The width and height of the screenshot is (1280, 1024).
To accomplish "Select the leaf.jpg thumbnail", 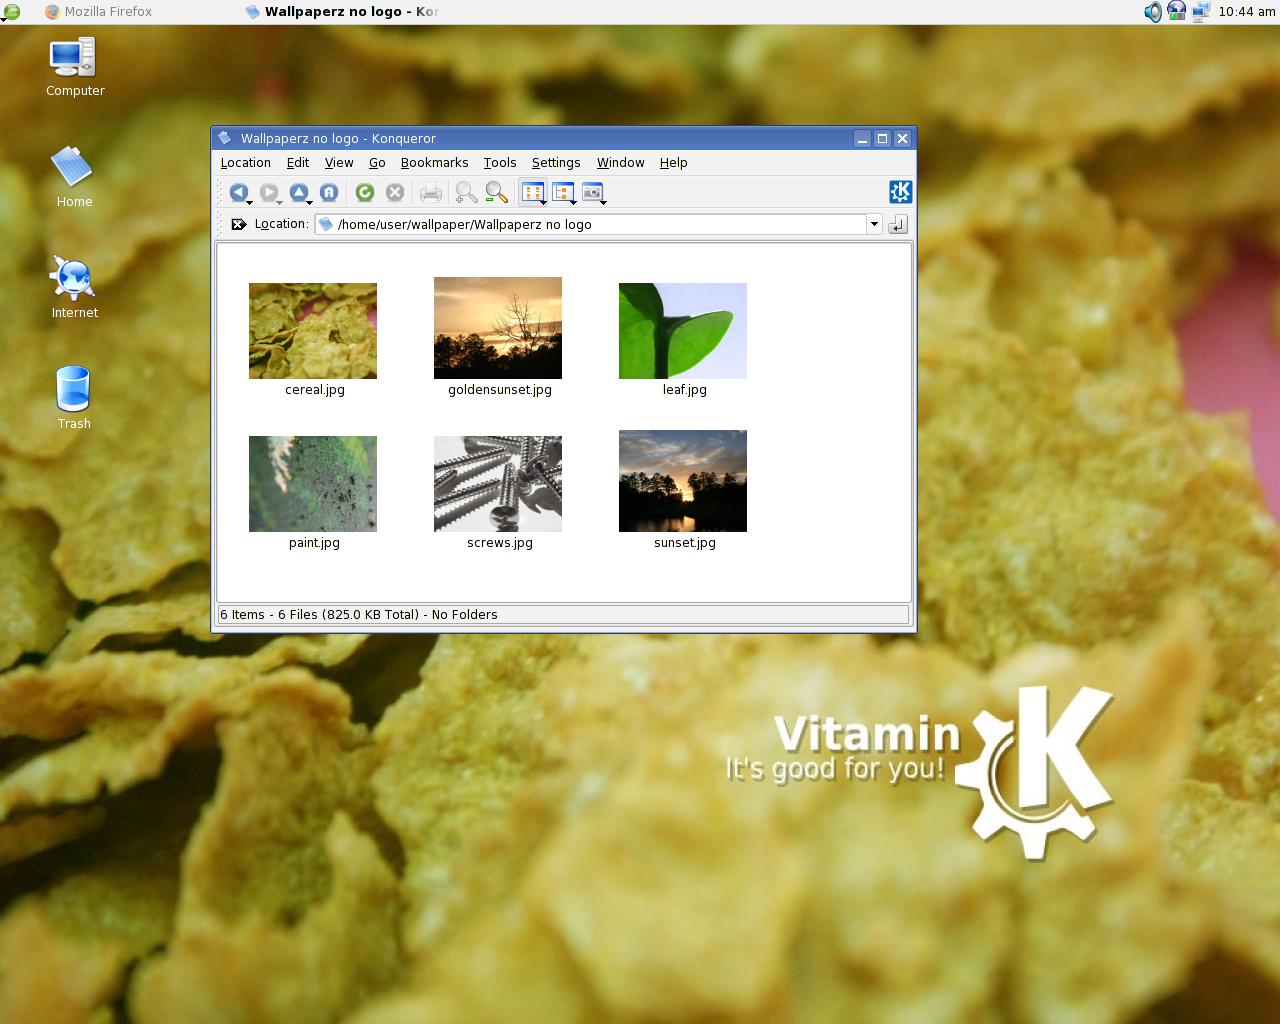I will point(683,331).
